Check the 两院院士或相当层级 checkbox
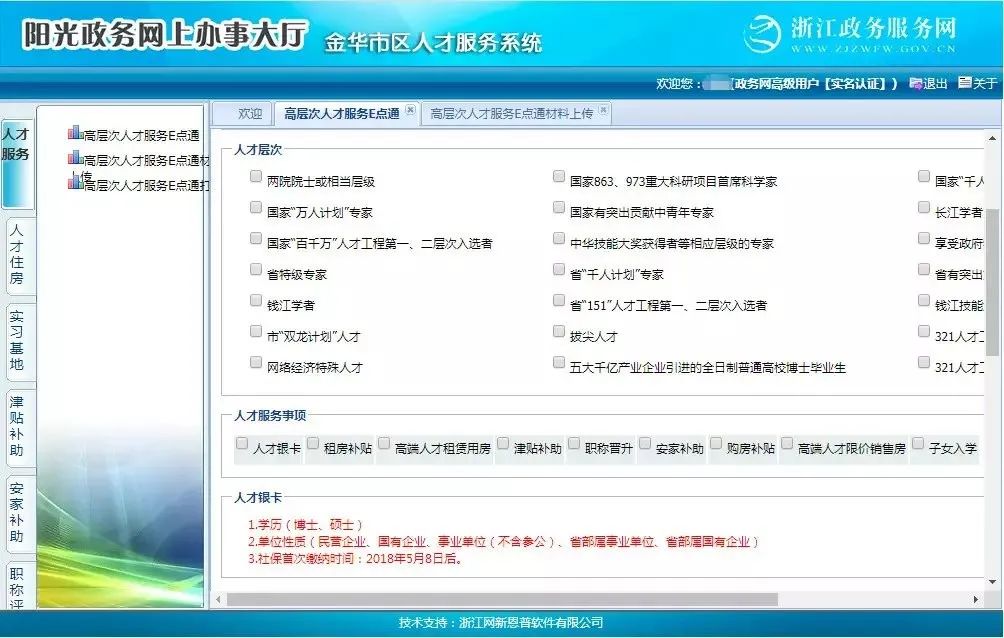Screen dimensions: 1004x638 click(257, 177)
